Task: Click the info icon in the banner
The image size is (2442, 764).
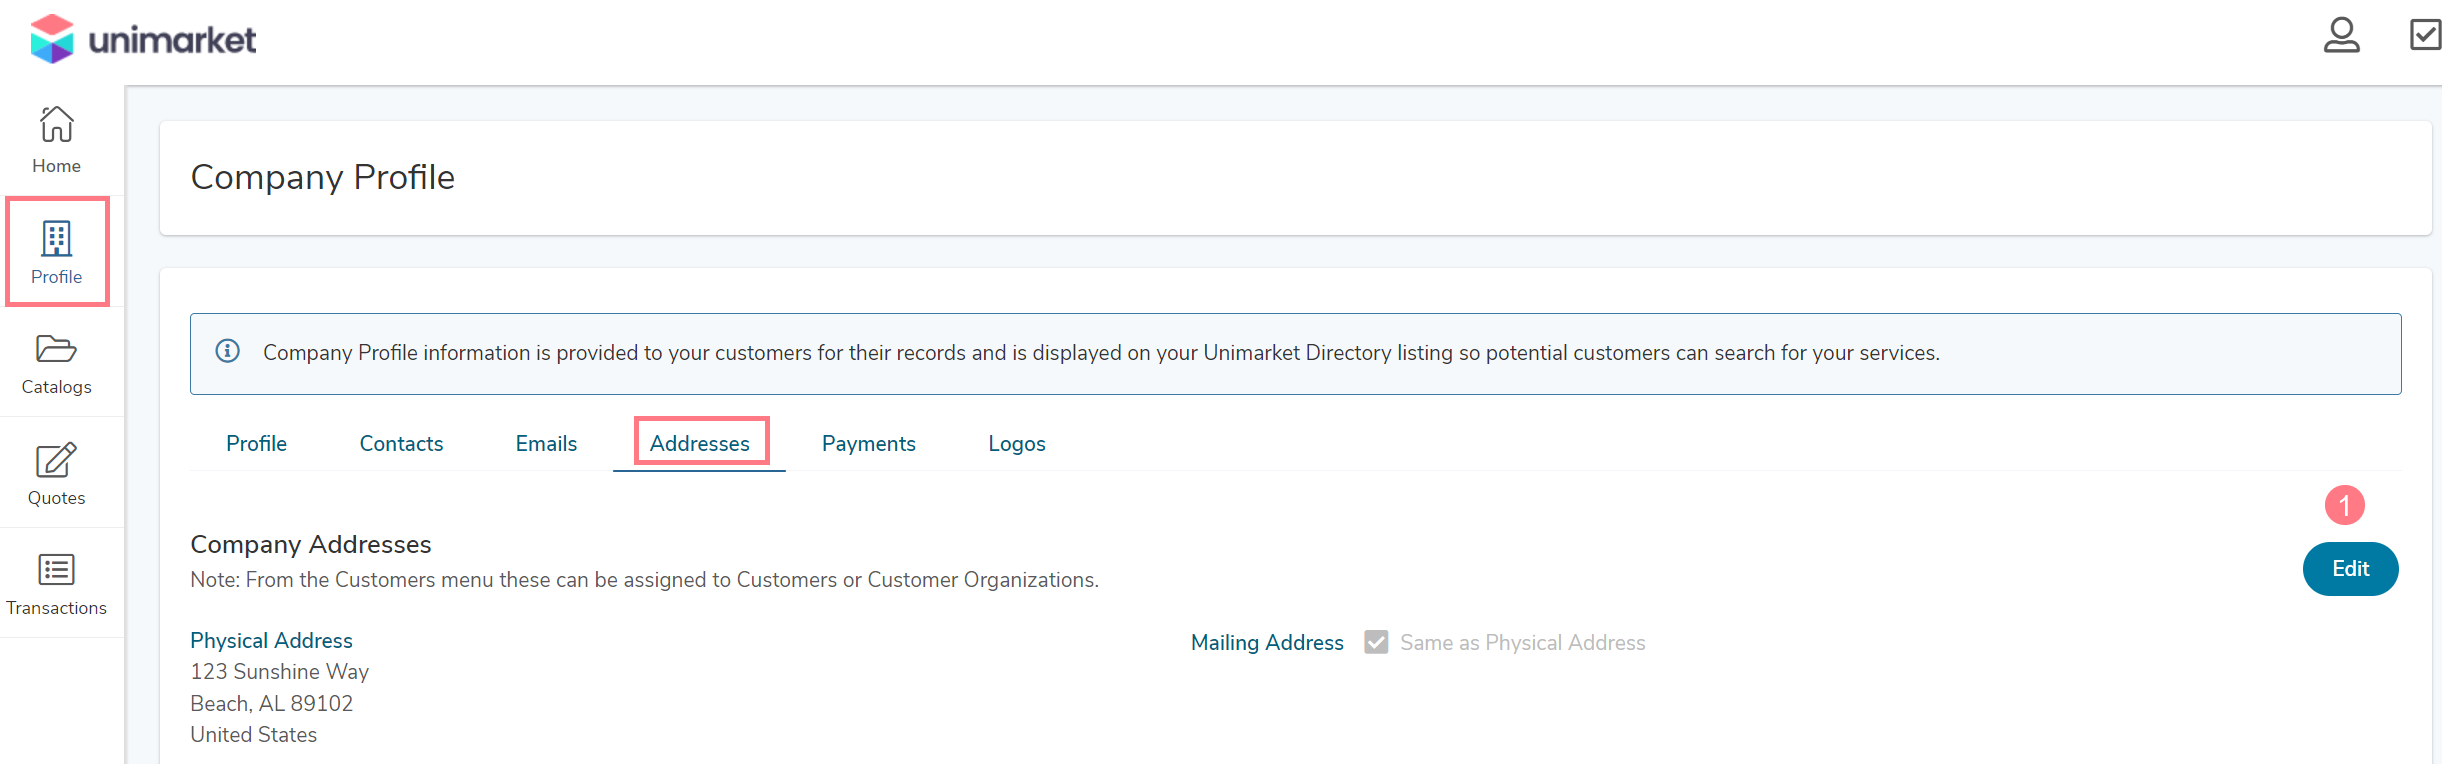Action: click(x=228, y=351)
